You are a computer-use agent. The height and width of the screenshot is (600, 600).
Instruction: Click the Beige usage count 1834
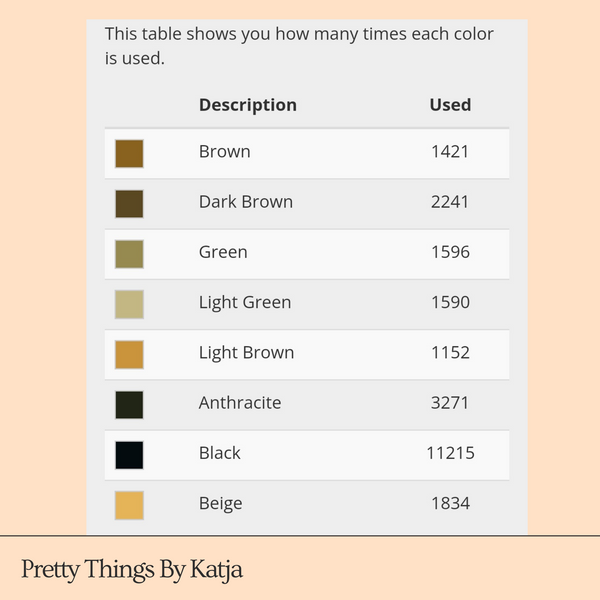pyautogui.click(x=450, y=503)
